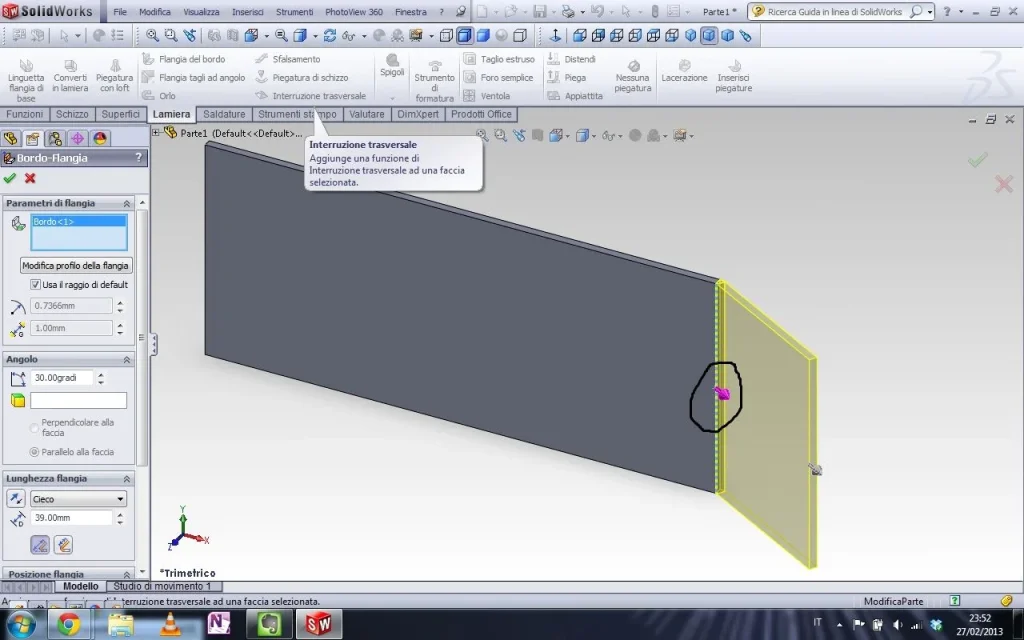Cancel Bordo-Flangia with red X
Viewport: 1024px width, 640px height.
coord(30,178)
